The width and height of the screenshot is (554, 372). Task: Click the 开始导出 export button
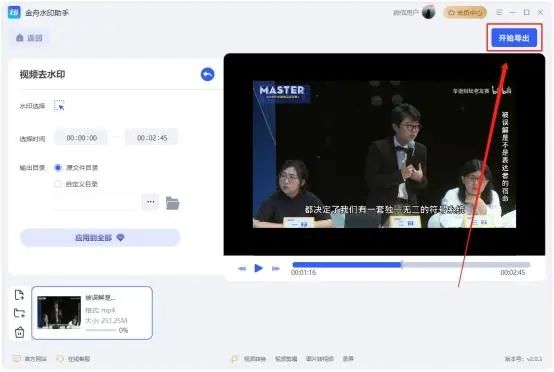[514, 38]
